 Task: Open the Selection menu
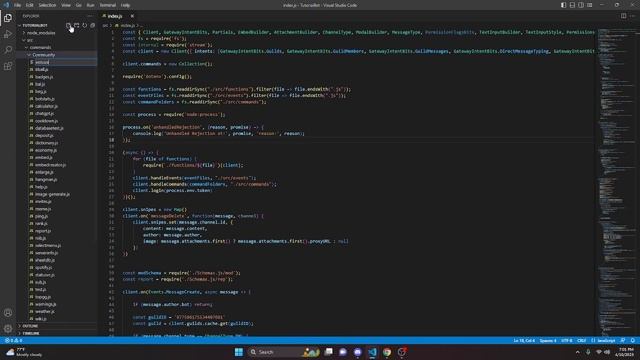point(47,5)
